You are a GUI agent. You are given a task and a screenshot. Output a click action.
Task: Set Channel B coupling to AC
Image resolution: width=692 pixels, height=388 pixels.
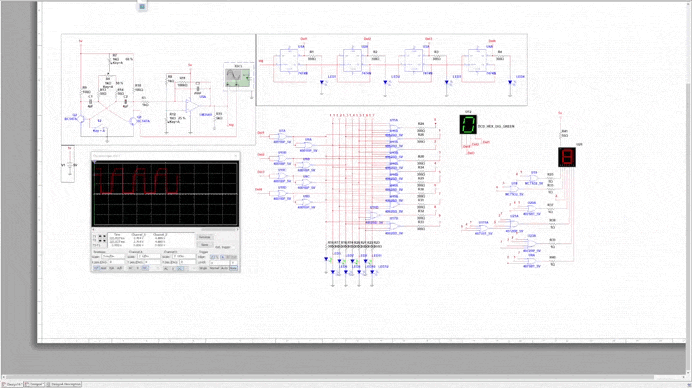(x=166, y=268)
